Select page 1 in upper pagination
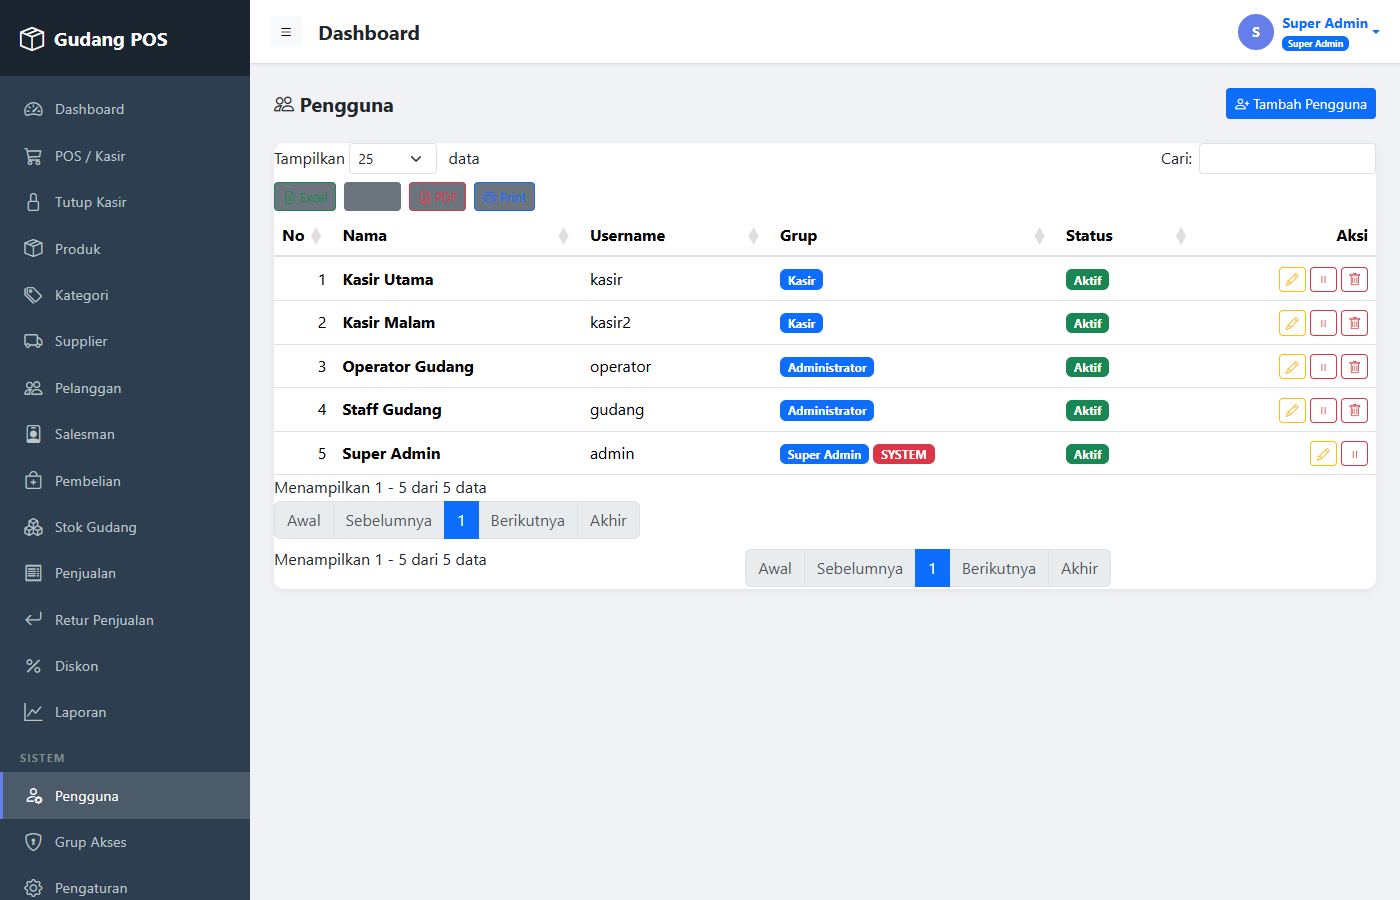 (461, 520)
